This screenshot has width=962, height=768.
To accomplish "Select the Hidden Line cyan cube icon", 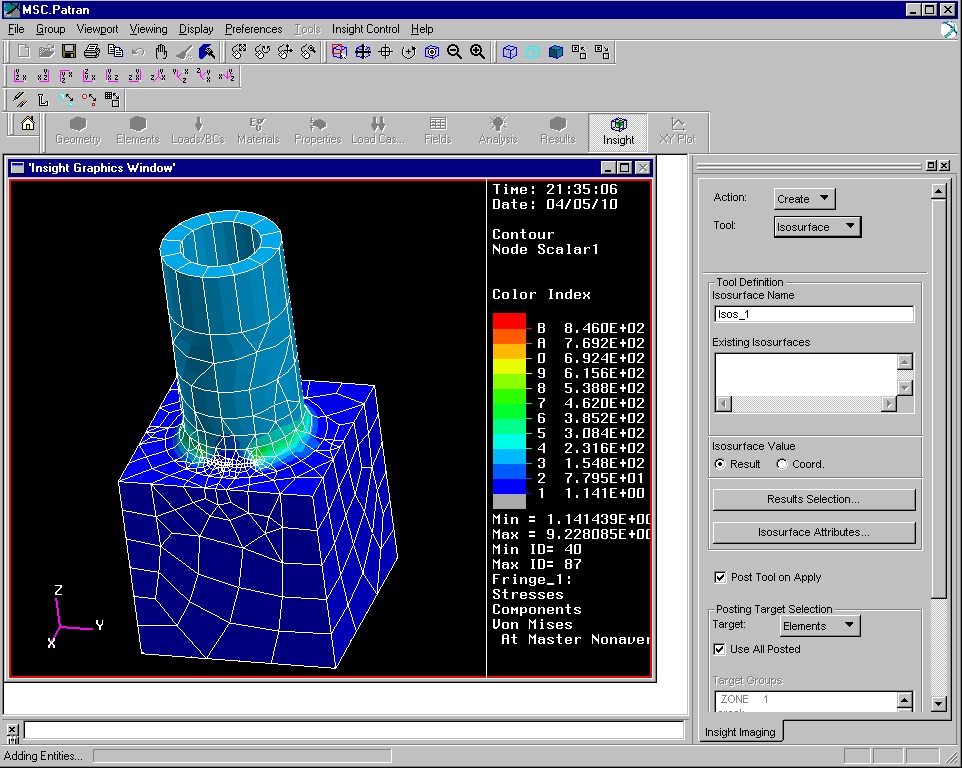I will pos(533,52).
